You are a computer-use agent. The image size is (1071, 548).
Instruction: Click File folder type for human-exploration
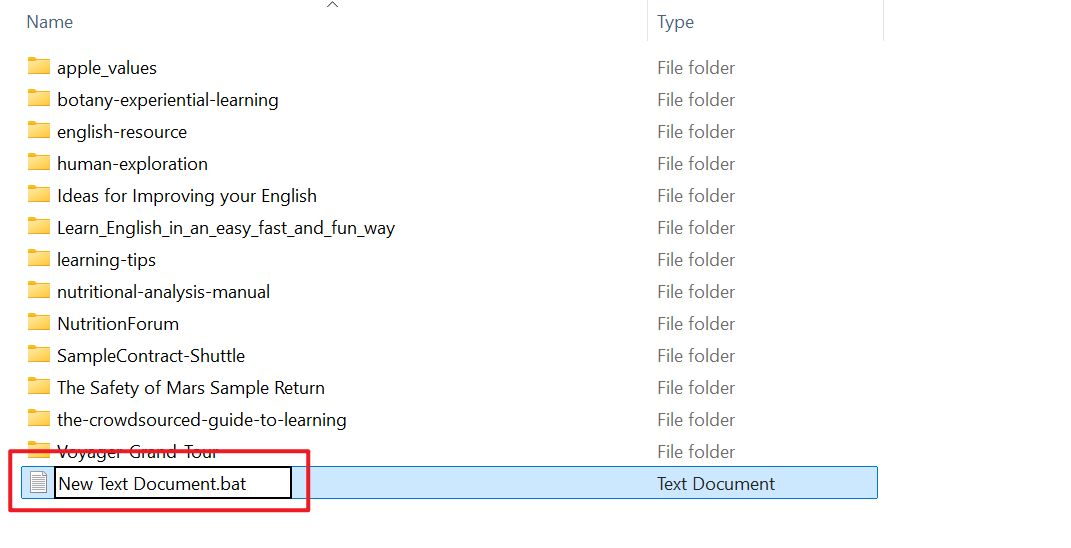click(x=696, y=164)
